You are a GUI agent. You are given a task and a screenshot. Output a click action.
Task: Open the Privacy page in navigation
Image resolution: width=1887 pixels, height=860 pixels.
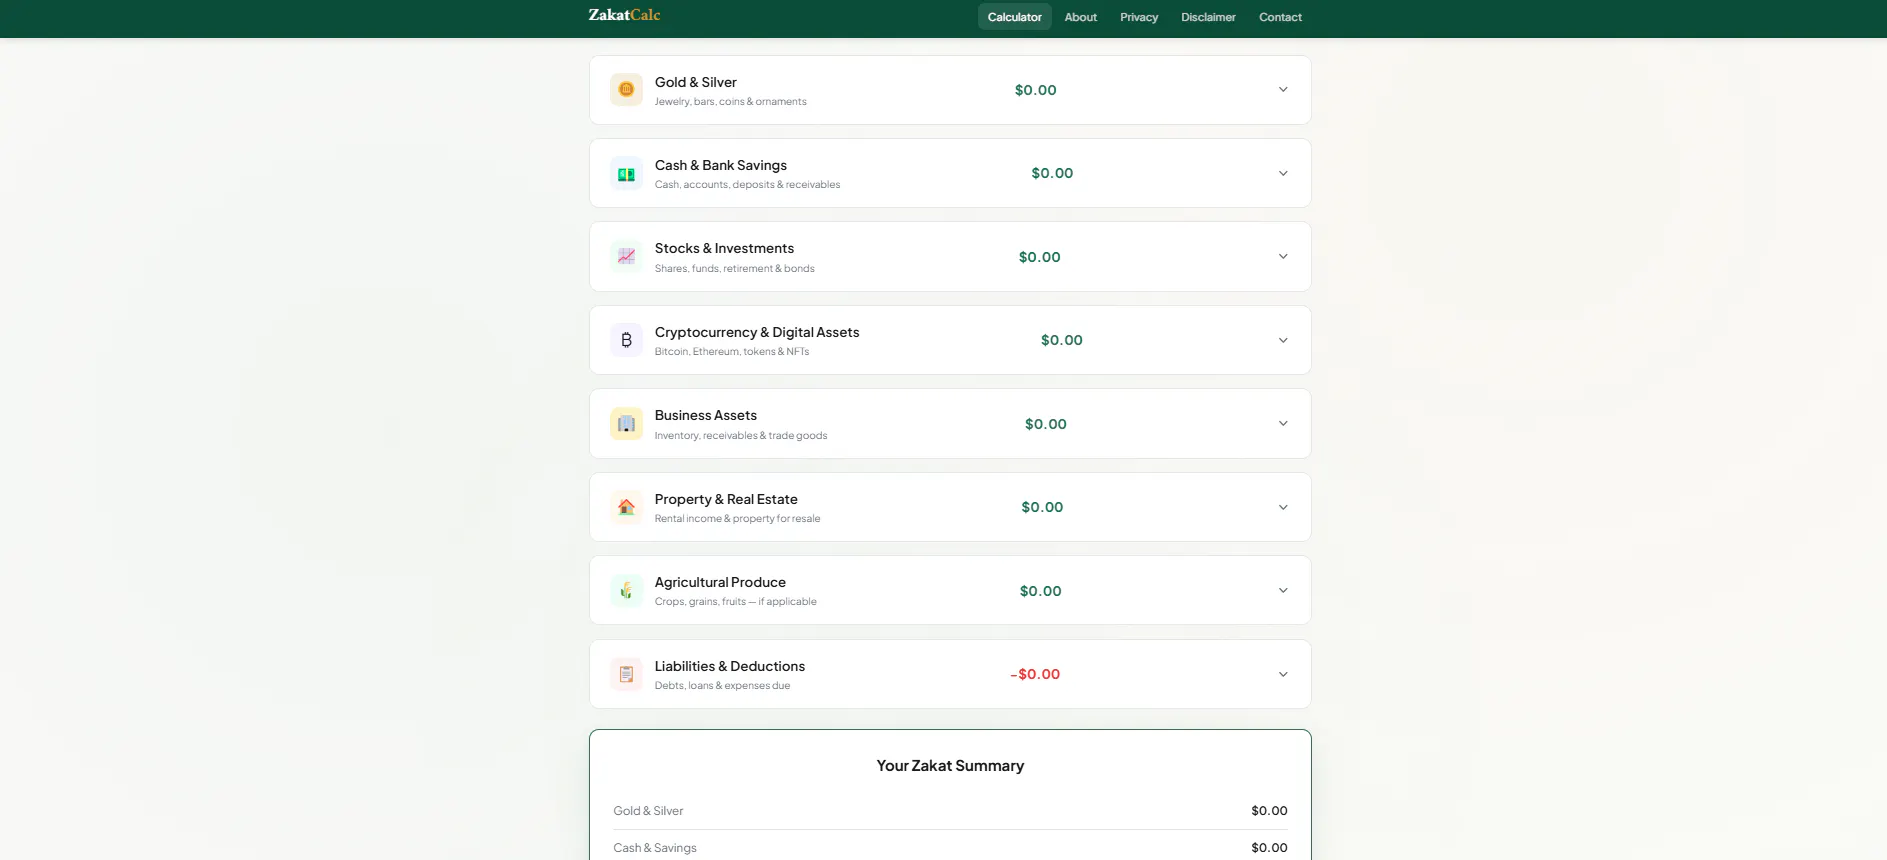pyautogui.click(x=1139, y=17)
